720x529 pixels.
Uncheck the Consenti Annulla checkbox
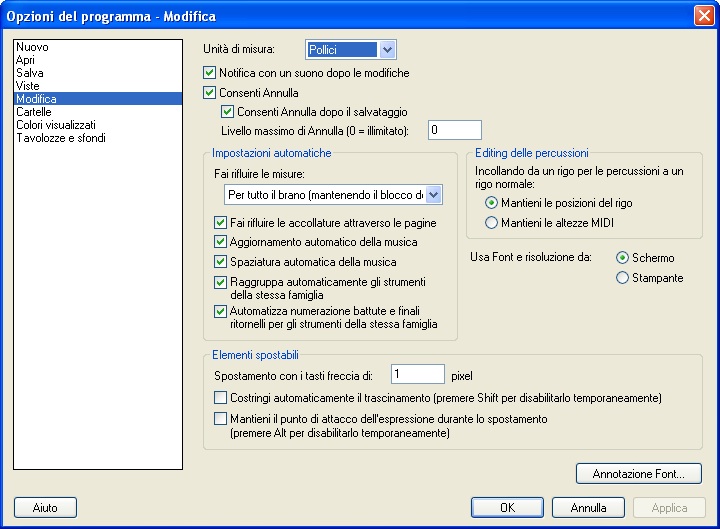[x=210, y=93]
